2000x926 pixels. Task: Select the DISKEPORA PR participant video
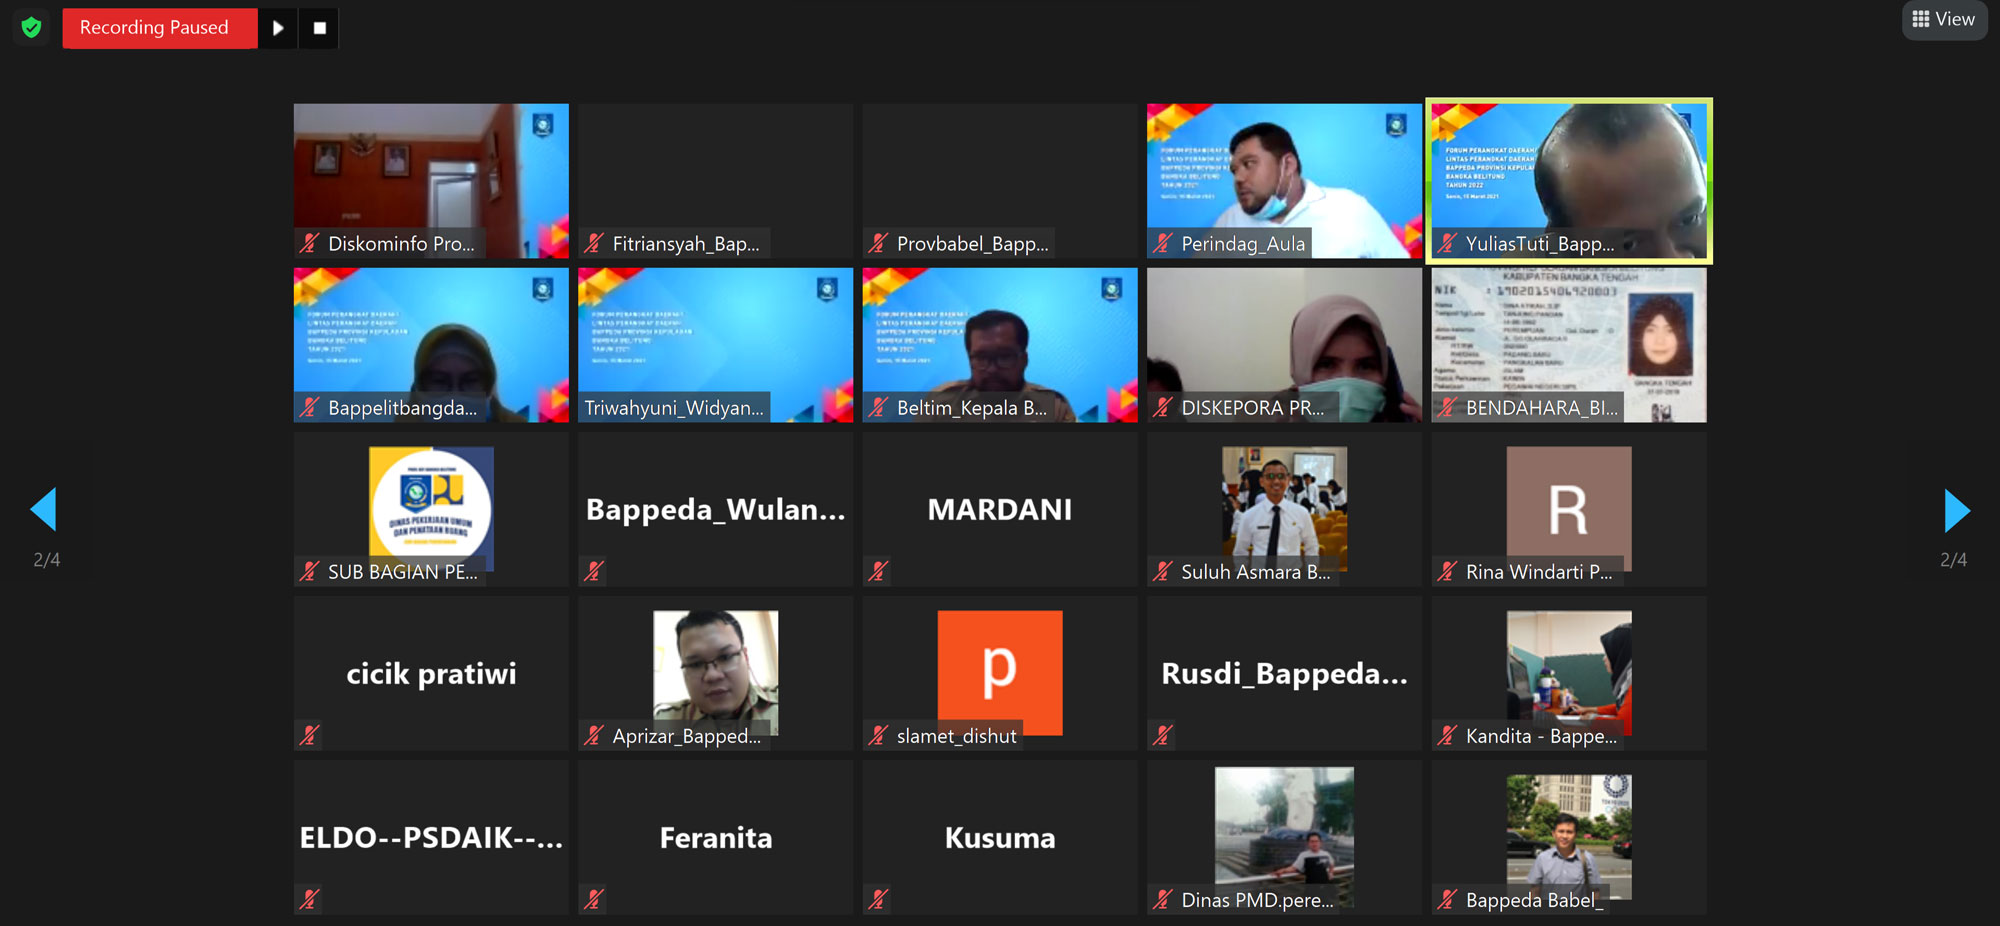pos(1284,345)
